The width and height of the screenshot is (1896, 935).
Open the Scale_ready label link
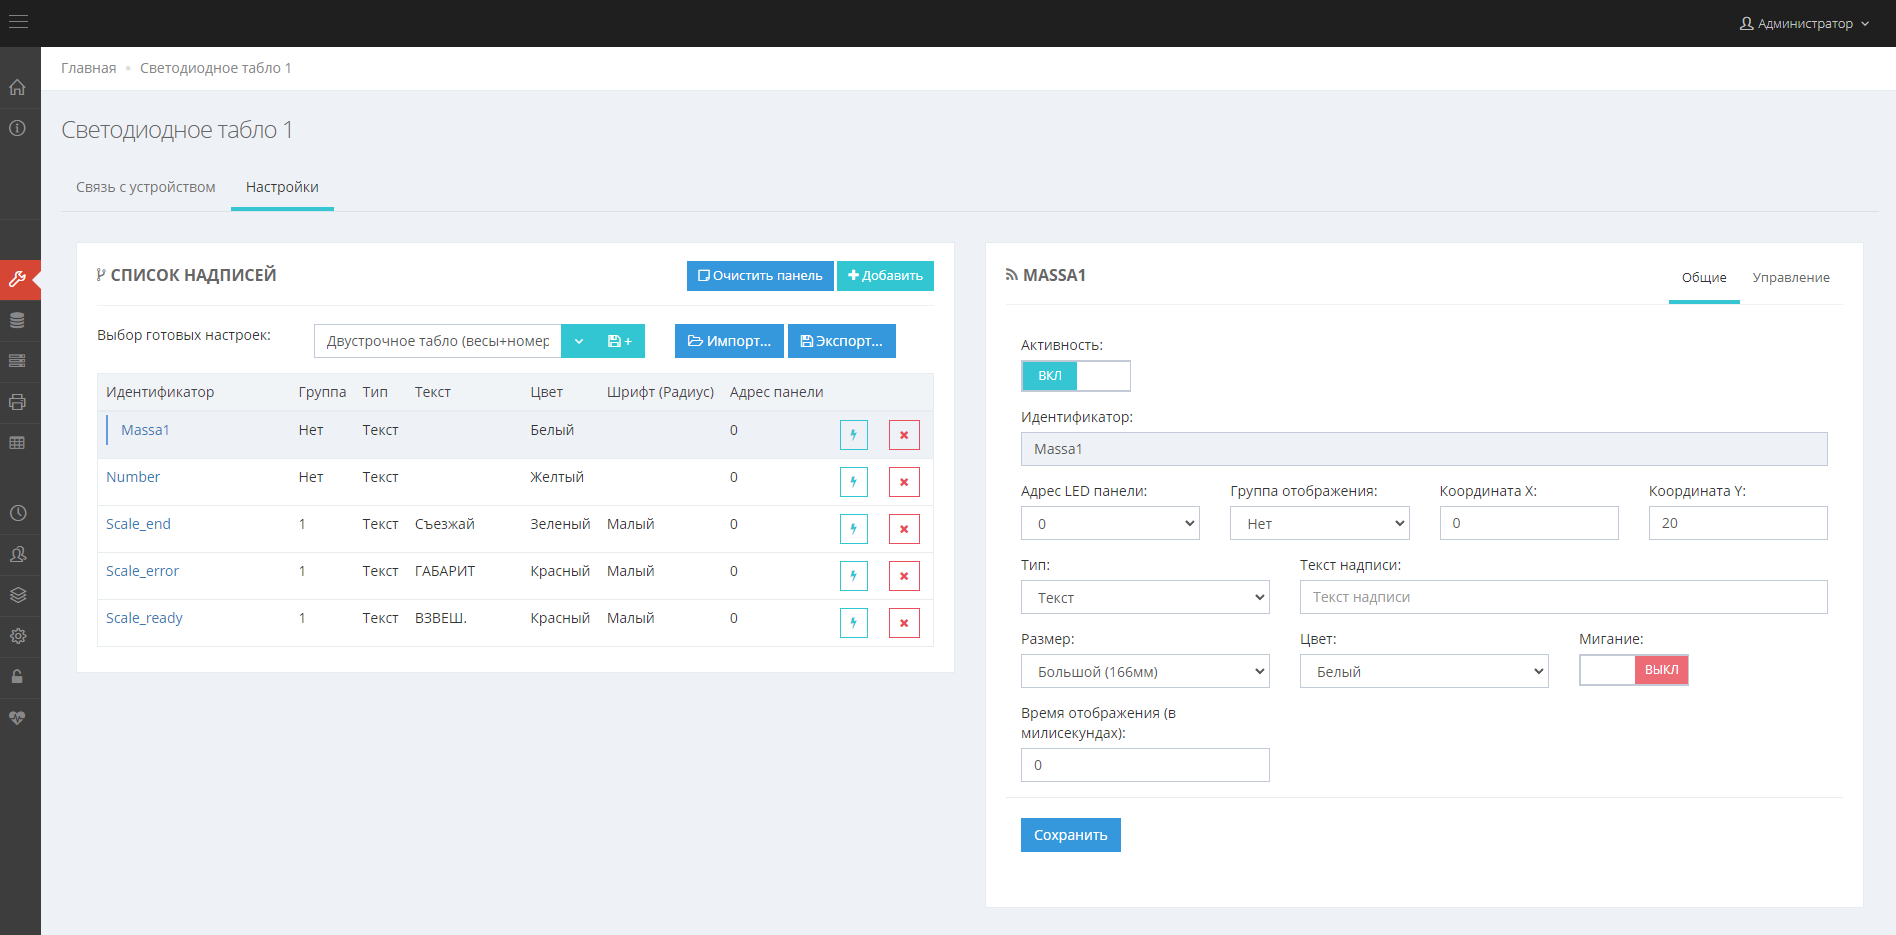point(144,618)
